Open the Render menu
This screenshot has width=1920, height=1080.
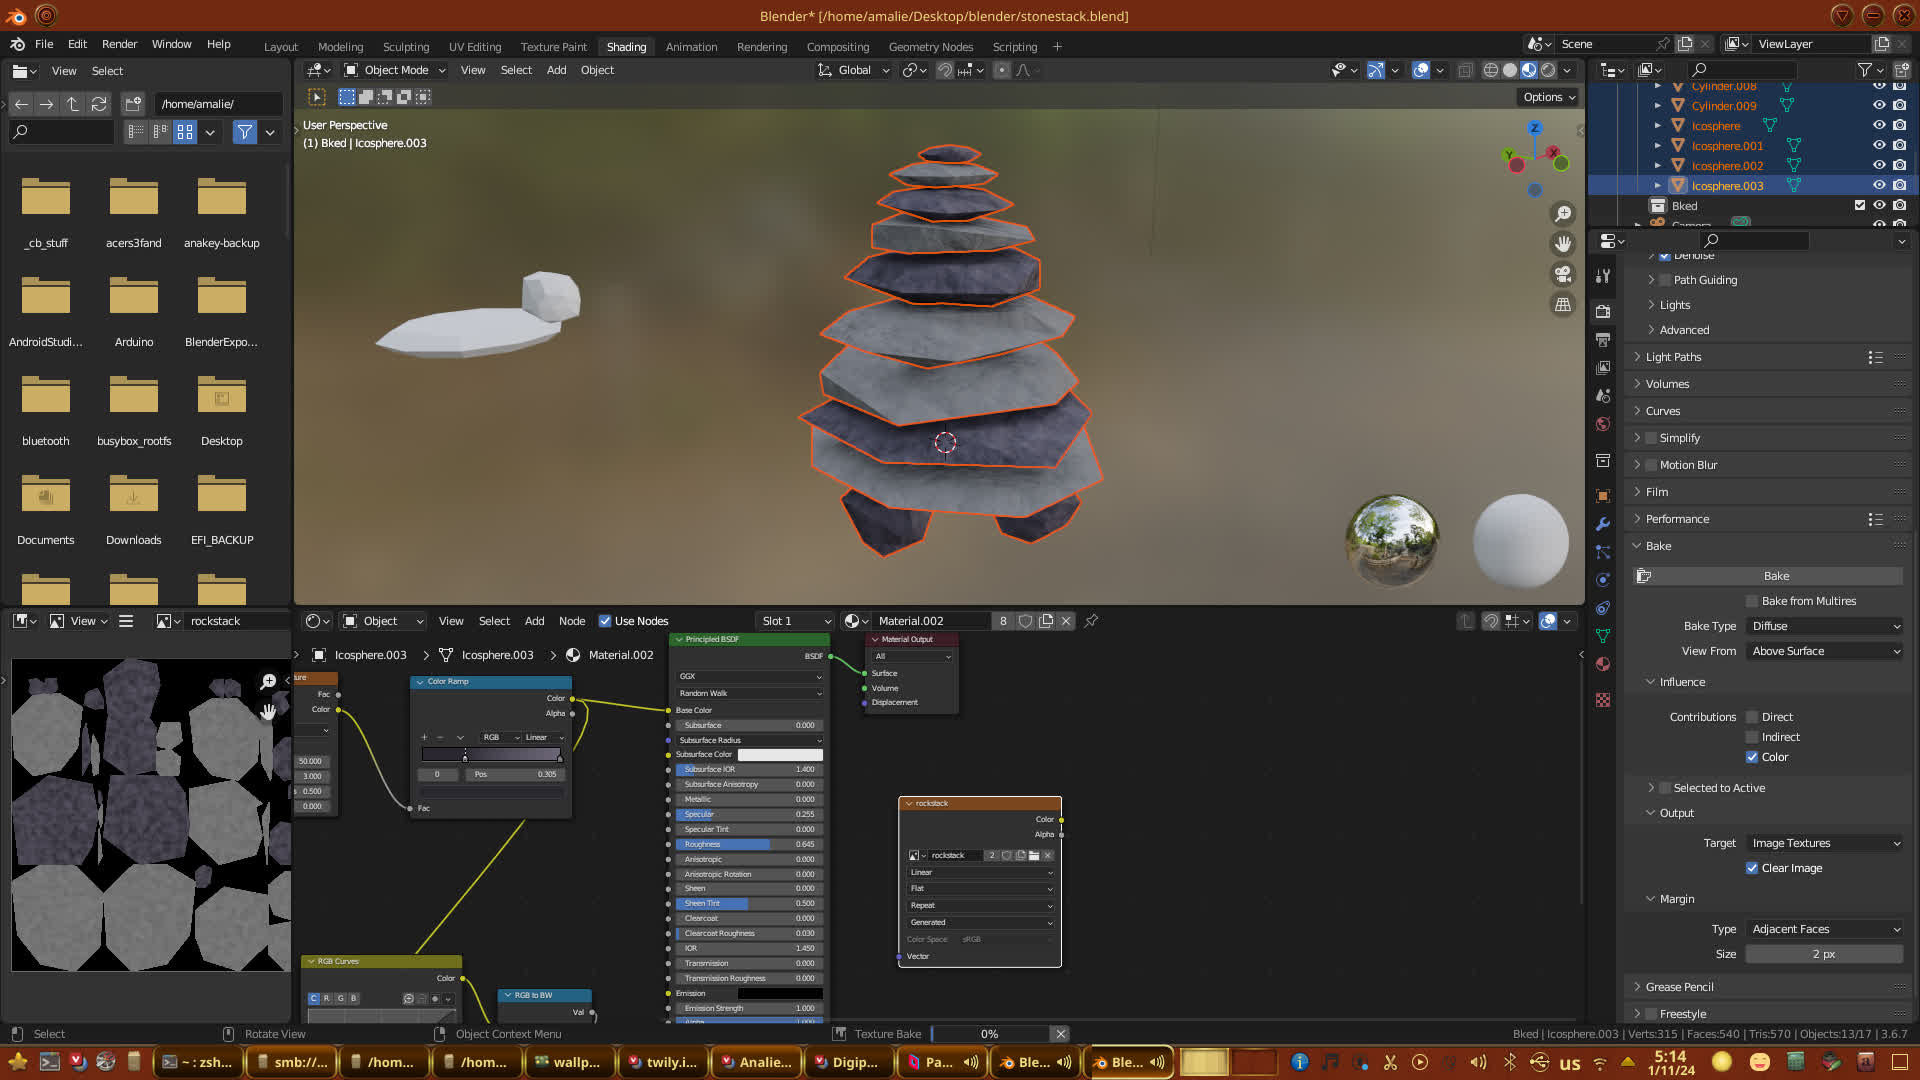(119, 44)
